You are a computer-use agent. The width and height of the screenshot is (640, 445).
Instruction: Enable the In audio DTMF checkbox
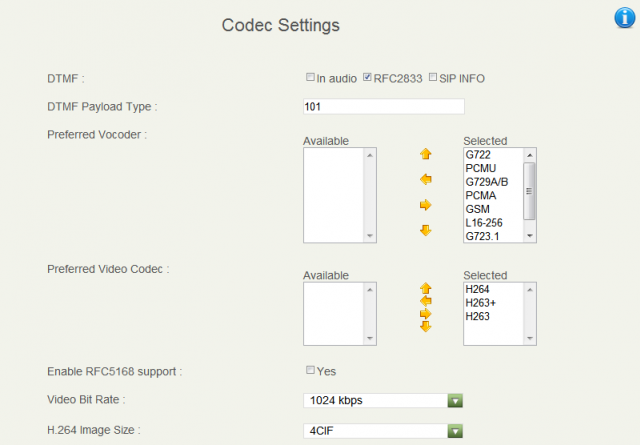pos(310,77)
